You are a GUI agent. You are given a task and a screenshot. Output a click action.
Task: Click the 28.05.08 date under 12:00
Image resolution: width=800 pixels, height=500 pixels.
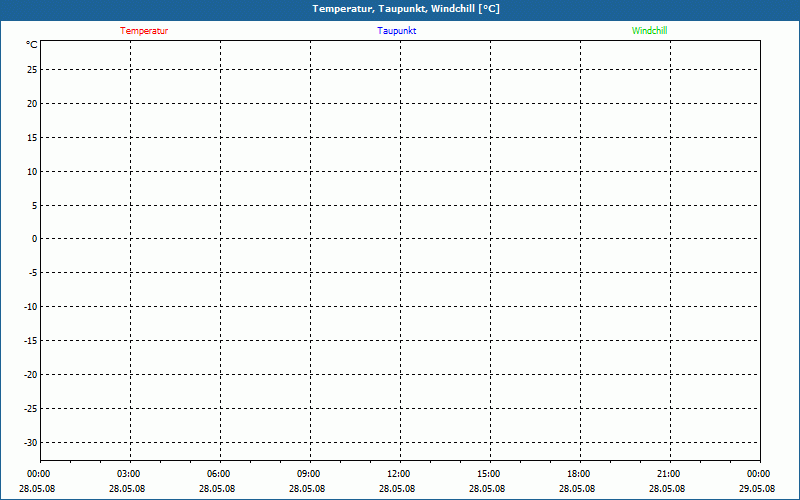click(x=396, y=489)
